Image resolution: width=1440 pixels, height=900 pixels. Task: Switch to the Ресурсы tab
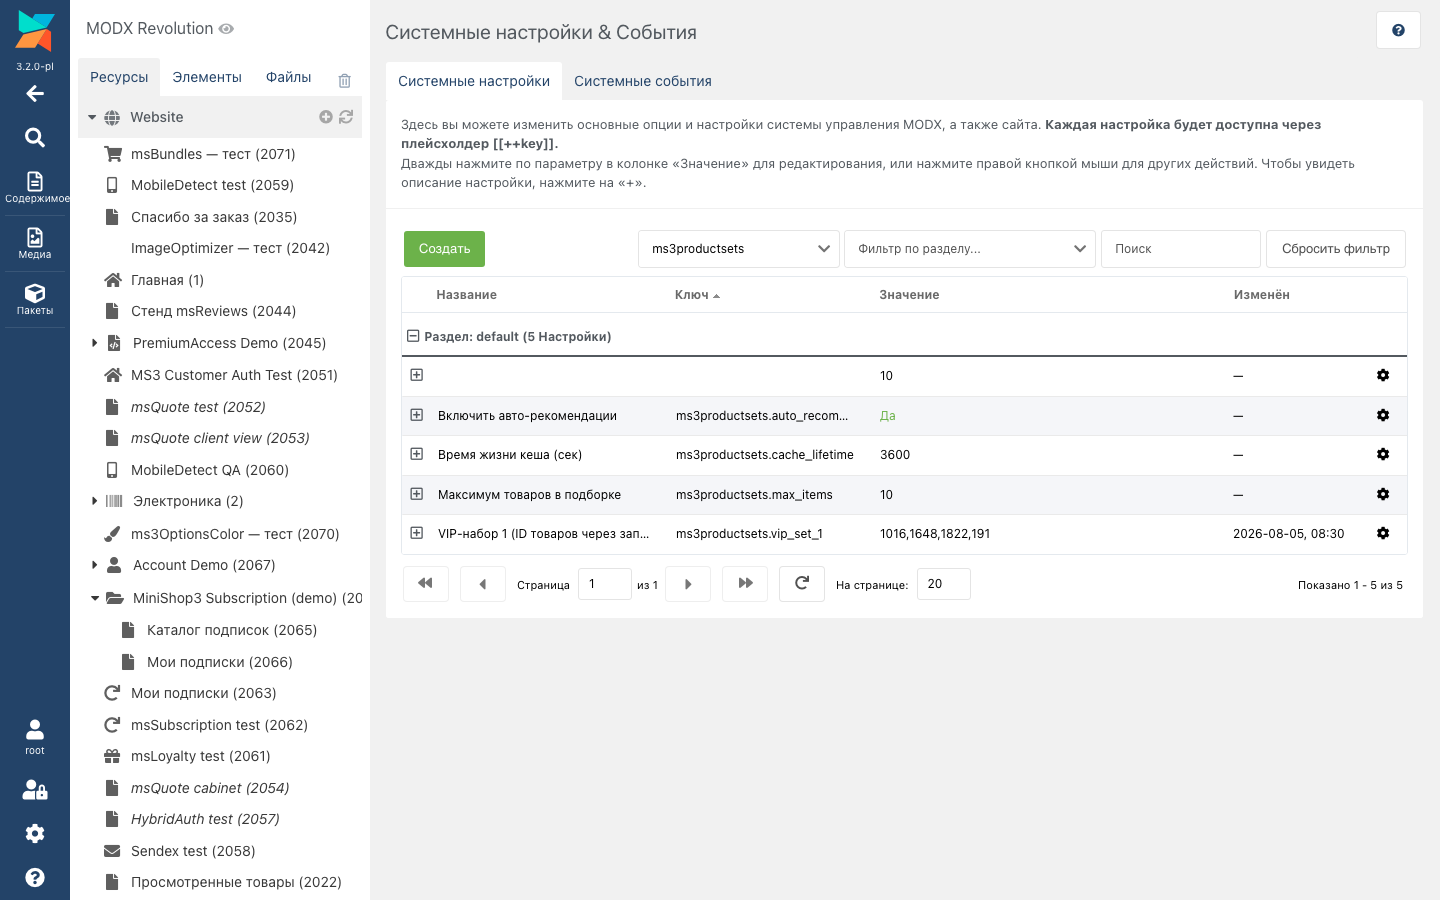point(119,77)
